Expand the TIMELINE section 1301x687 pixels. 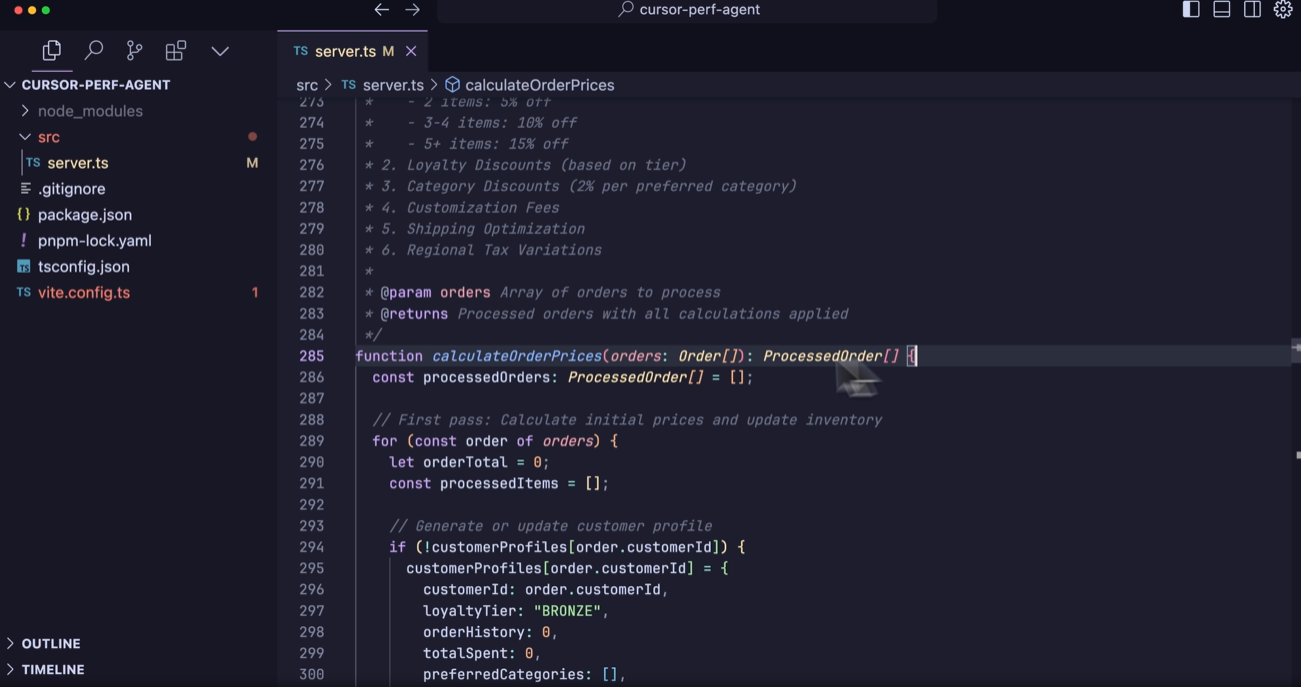pos(46,669)
